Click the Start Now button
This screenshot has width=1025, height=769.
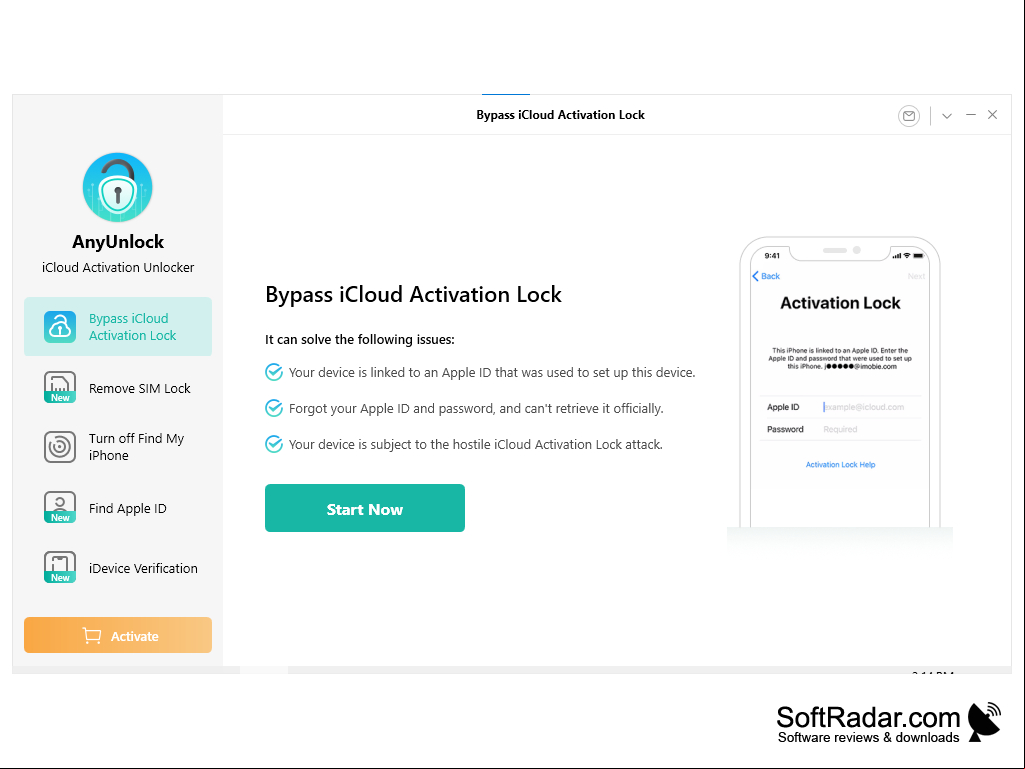[x=365, y=508]
